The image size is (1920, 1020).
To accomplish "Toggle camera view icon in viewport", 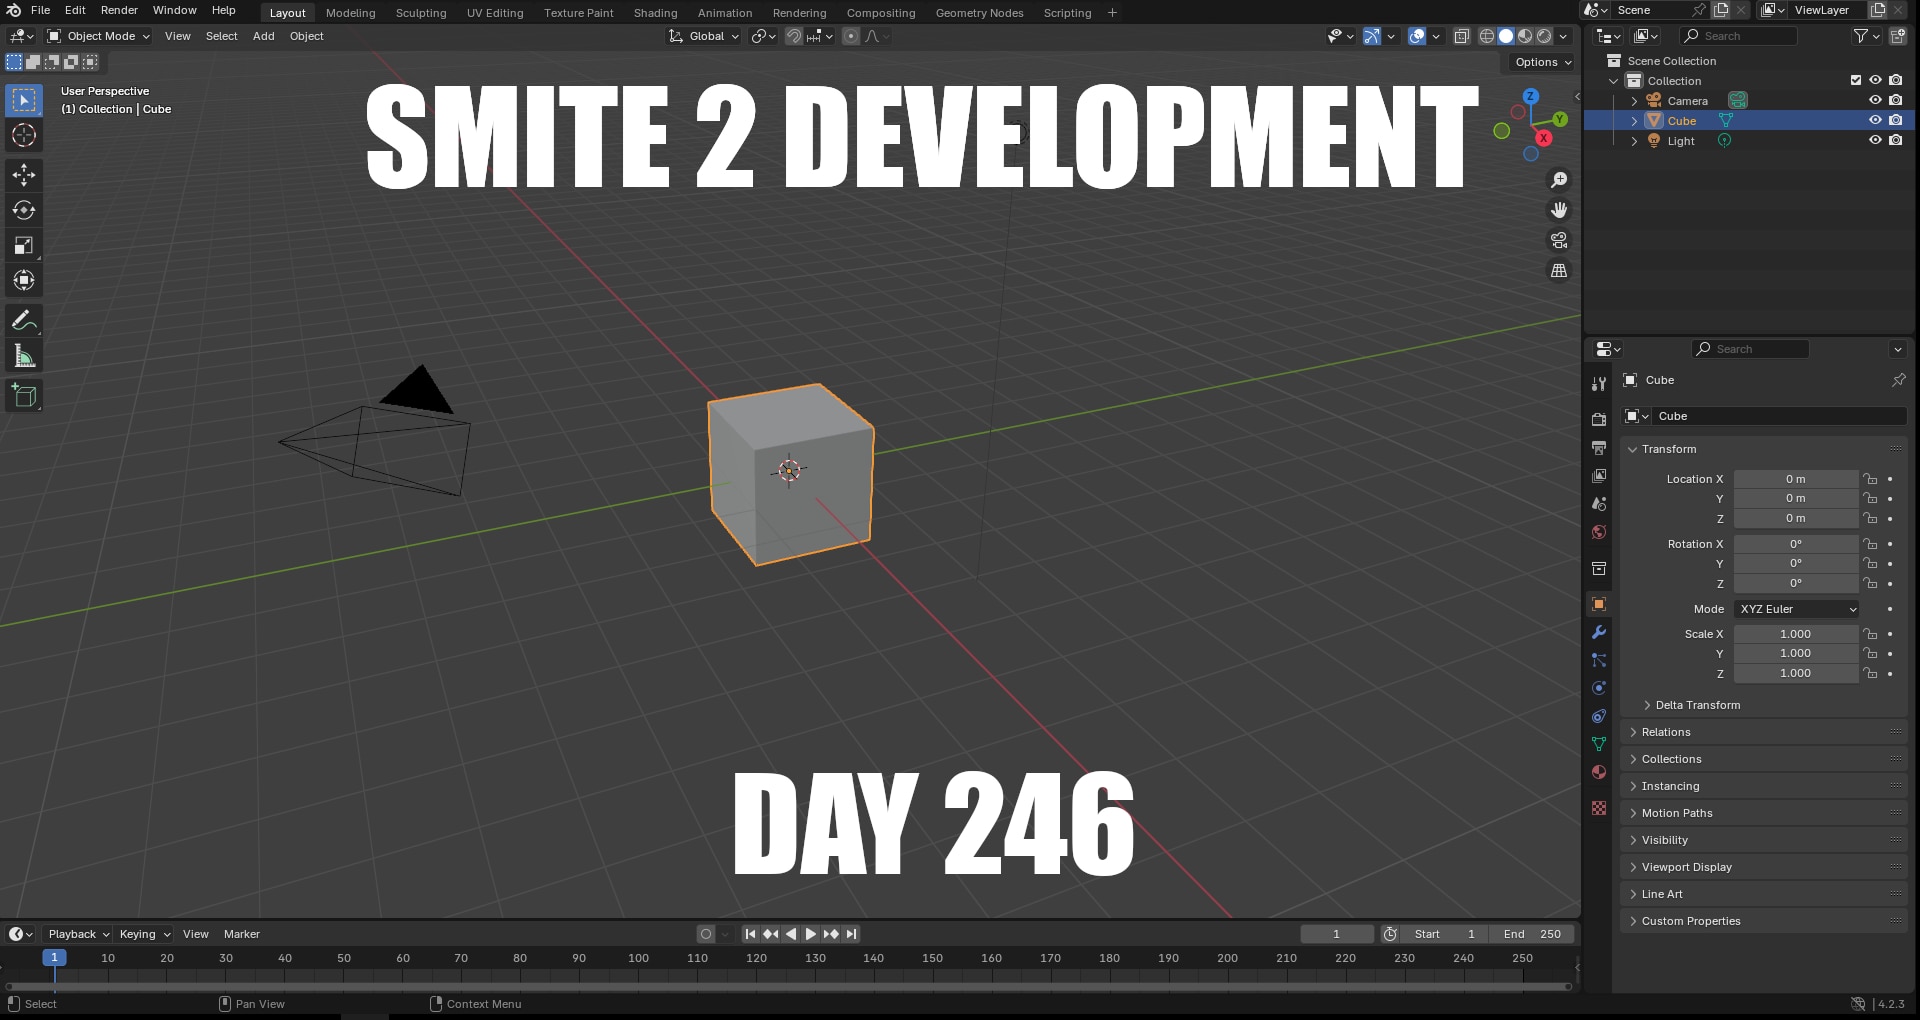I will point(1559,240).
